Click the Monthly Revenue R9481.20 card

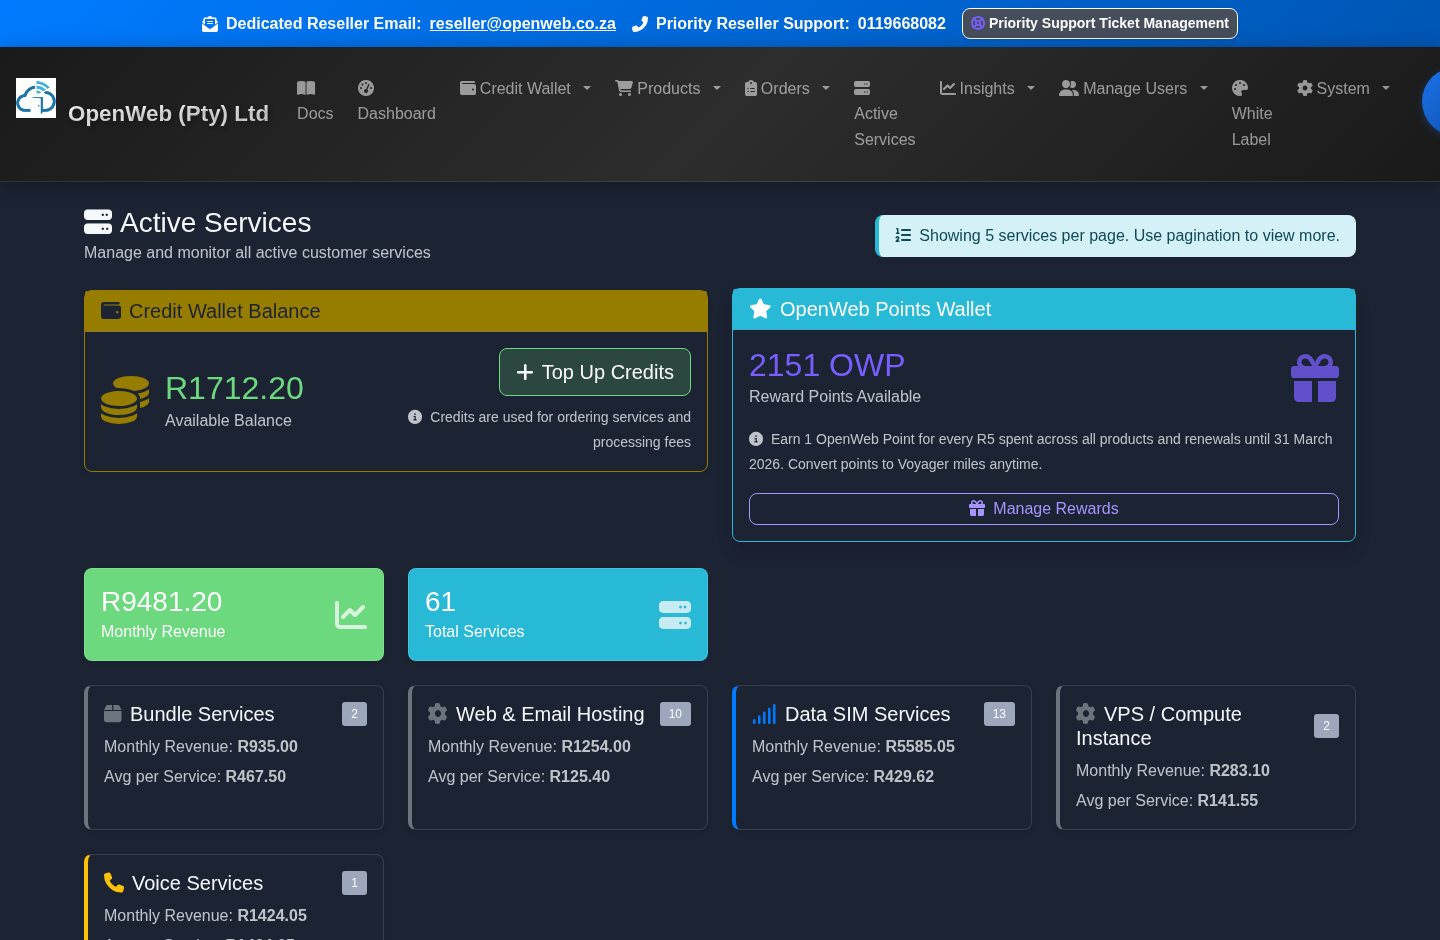[x=234, y=614]
